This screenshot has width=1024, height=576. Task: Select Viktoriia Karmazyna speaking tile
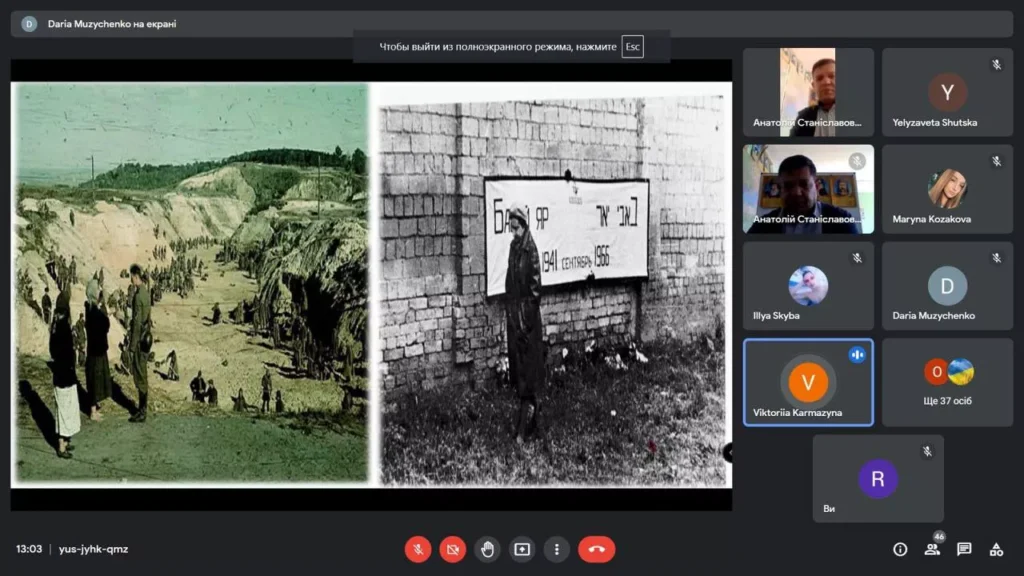808,382
